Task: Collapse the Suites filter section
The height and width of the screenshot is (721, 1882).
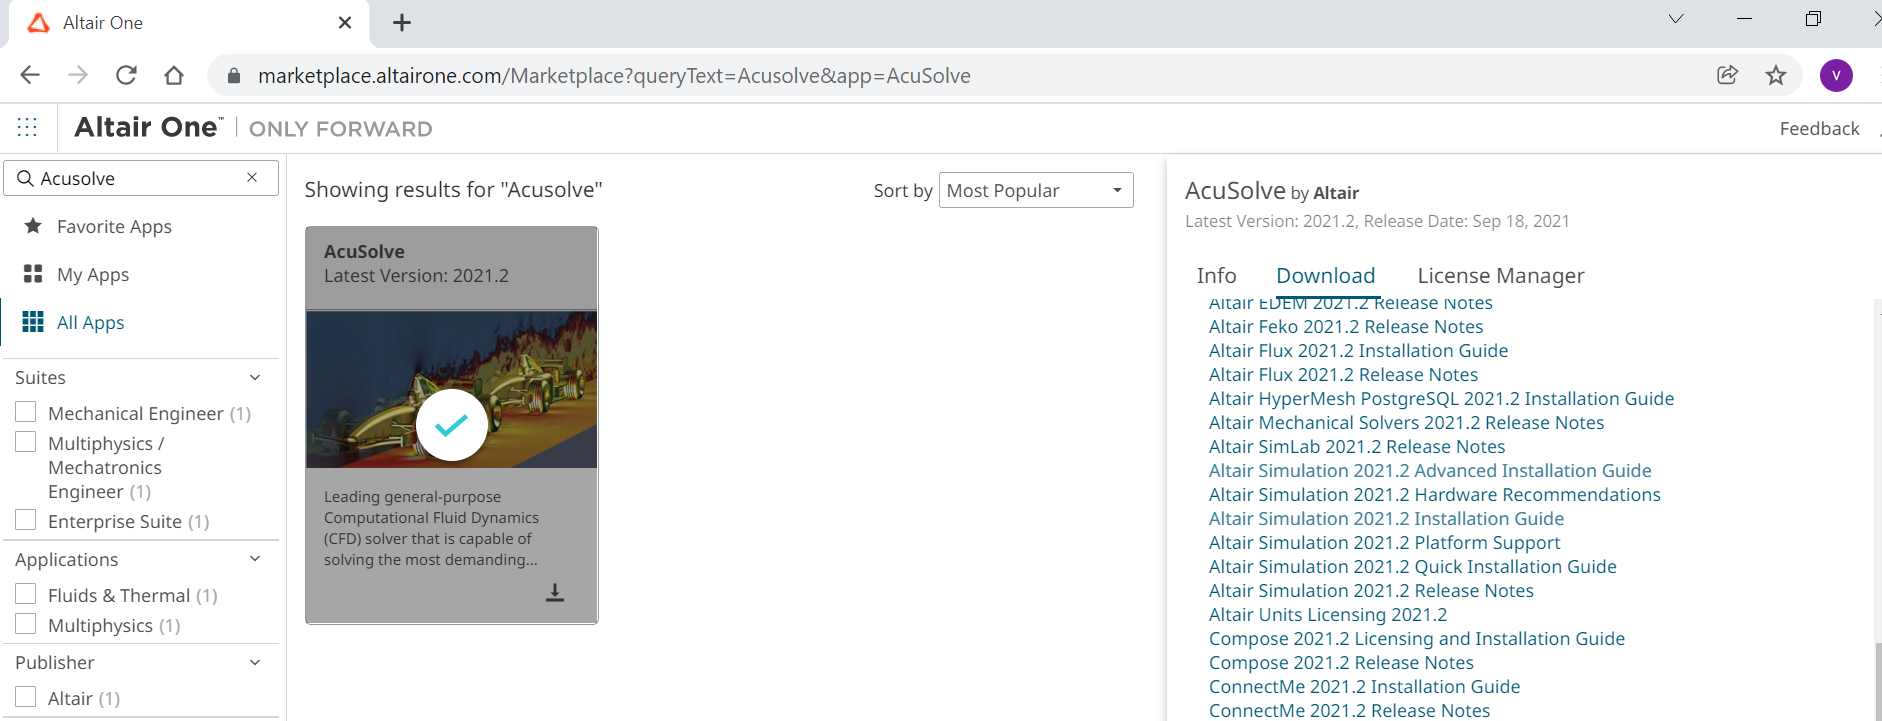Action: pos(255,377)
